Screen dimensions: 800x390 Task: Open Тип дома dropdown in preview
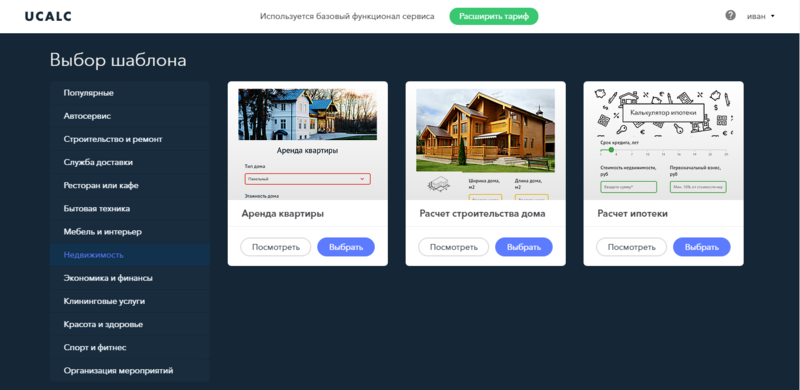click(308, 179)
